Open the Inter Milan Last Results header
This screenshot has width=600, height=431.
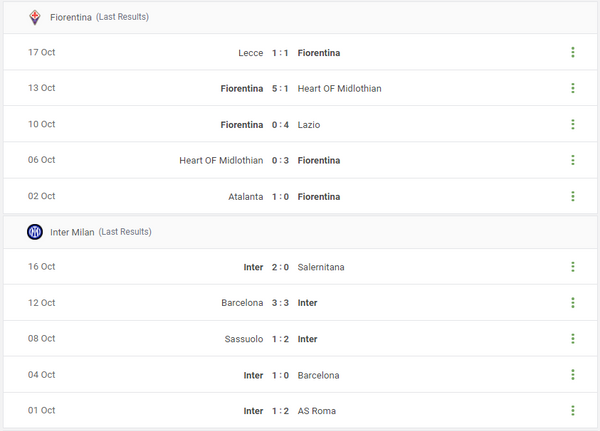point(300,232)
